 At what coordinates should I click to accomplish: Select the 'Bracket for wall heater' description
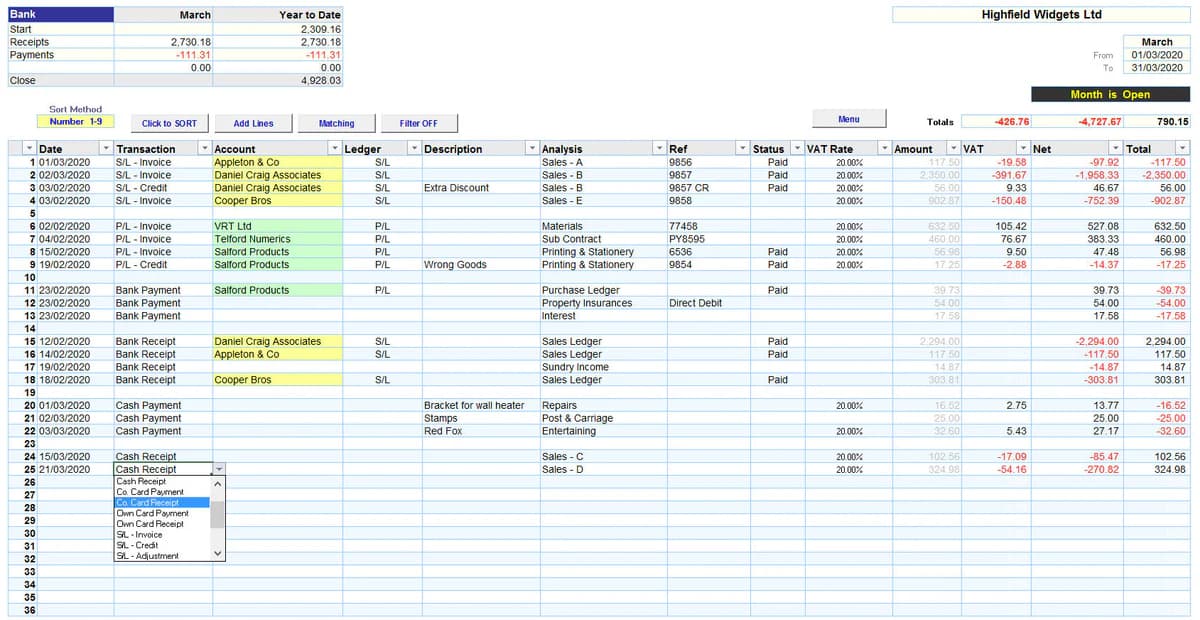tap(480, 405)
